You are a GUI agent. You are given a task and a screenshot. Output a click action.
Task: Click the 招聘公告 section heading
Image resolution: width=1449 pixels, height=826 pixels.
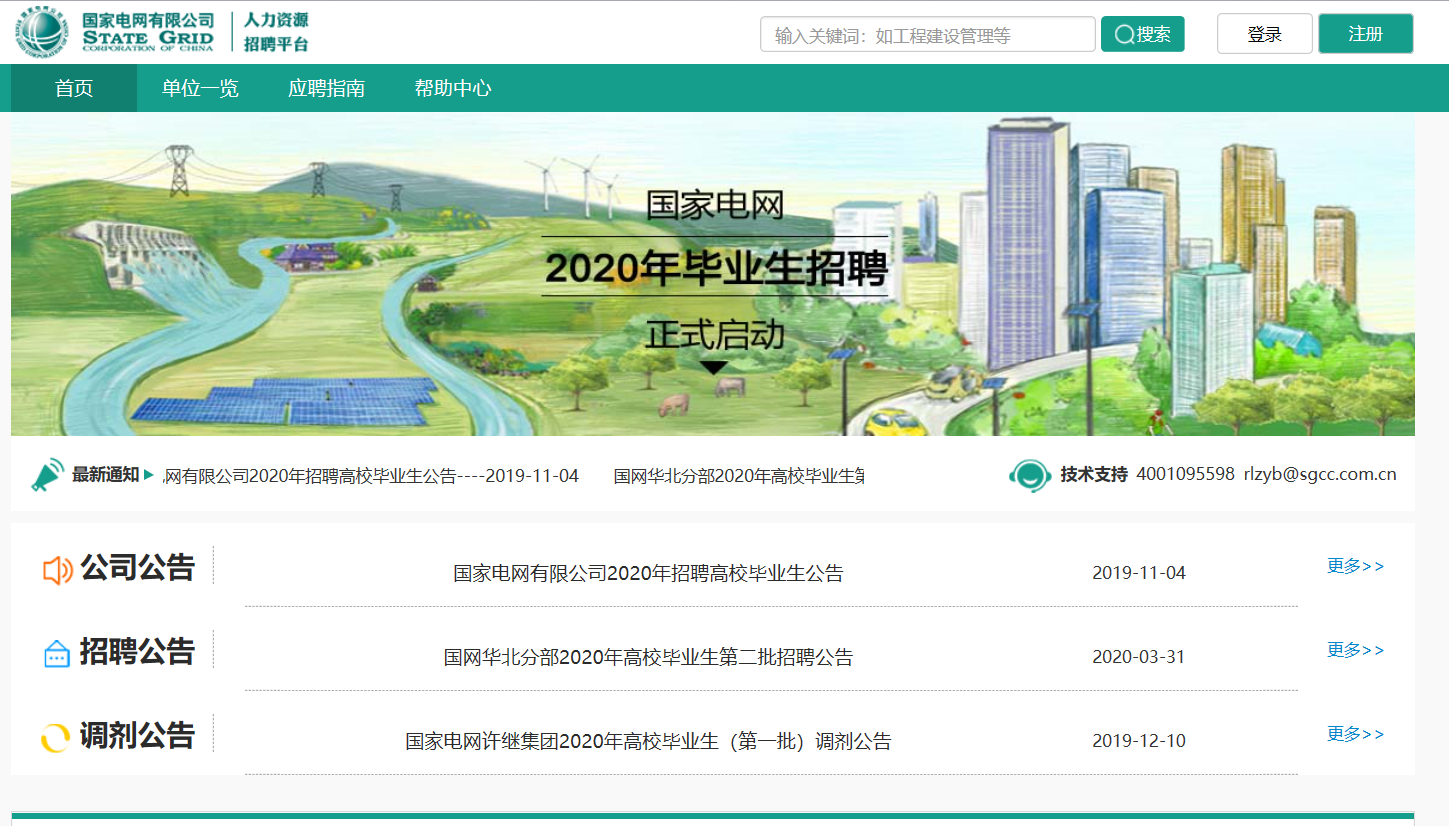138,651
